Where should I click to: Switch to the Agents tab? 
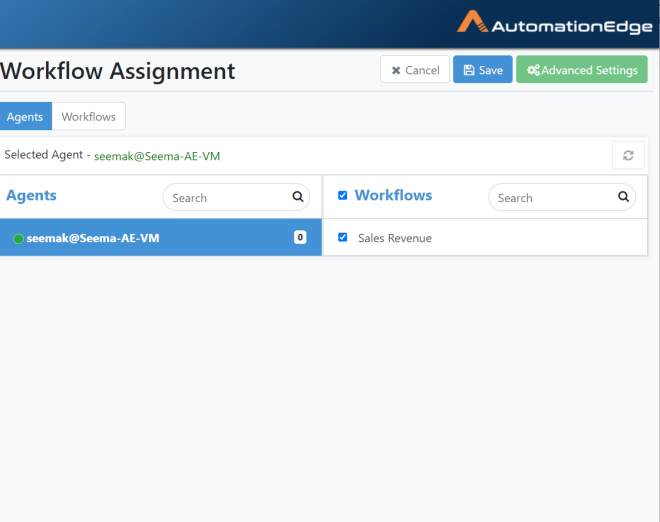(25, 116)
